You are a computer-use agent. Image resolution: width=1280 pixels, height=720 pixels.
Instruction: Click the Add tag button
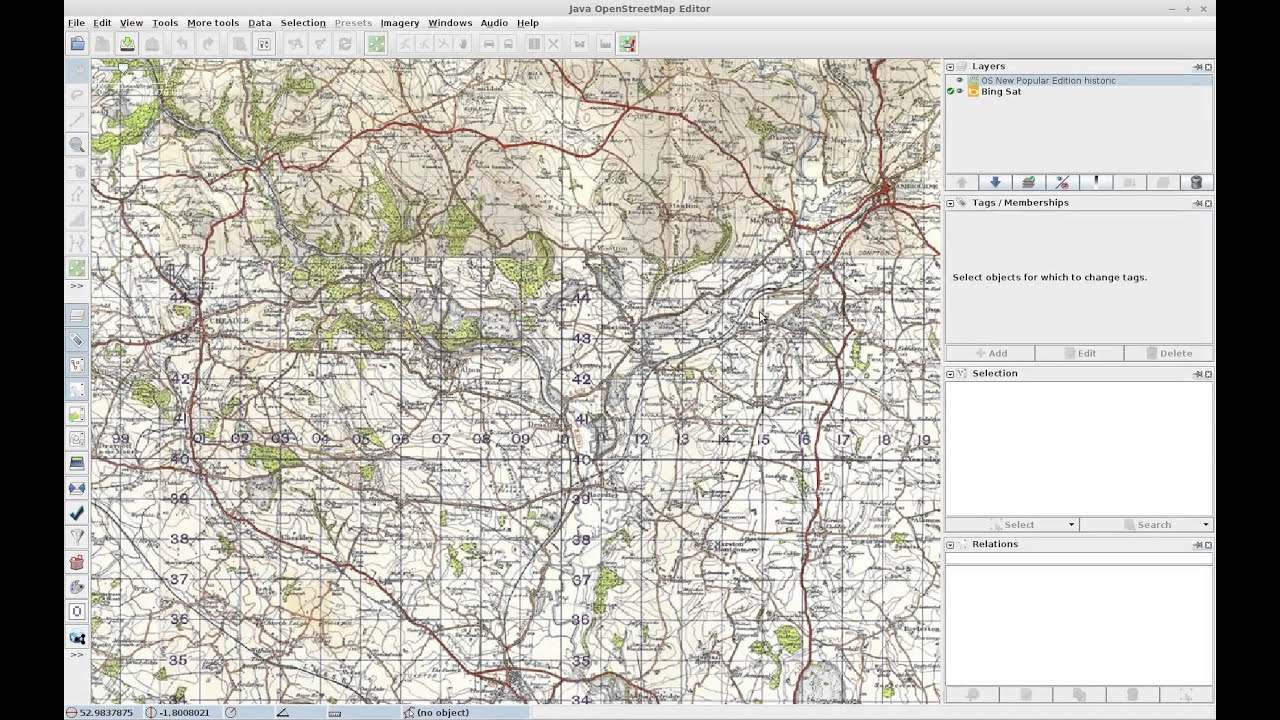click(x=990, y=354)
